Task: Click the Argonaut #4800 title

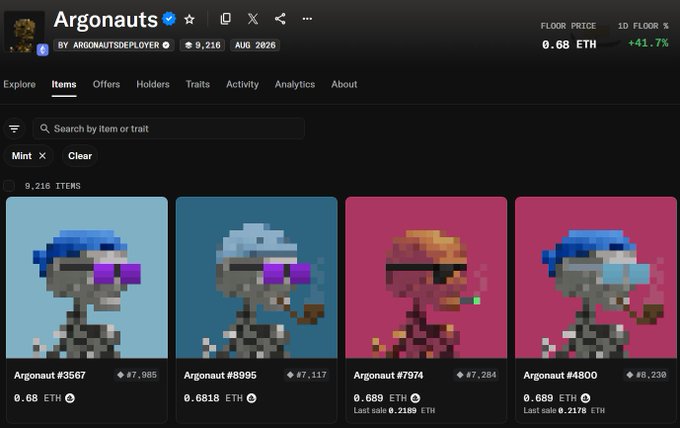Action: (x=560, y=375)
